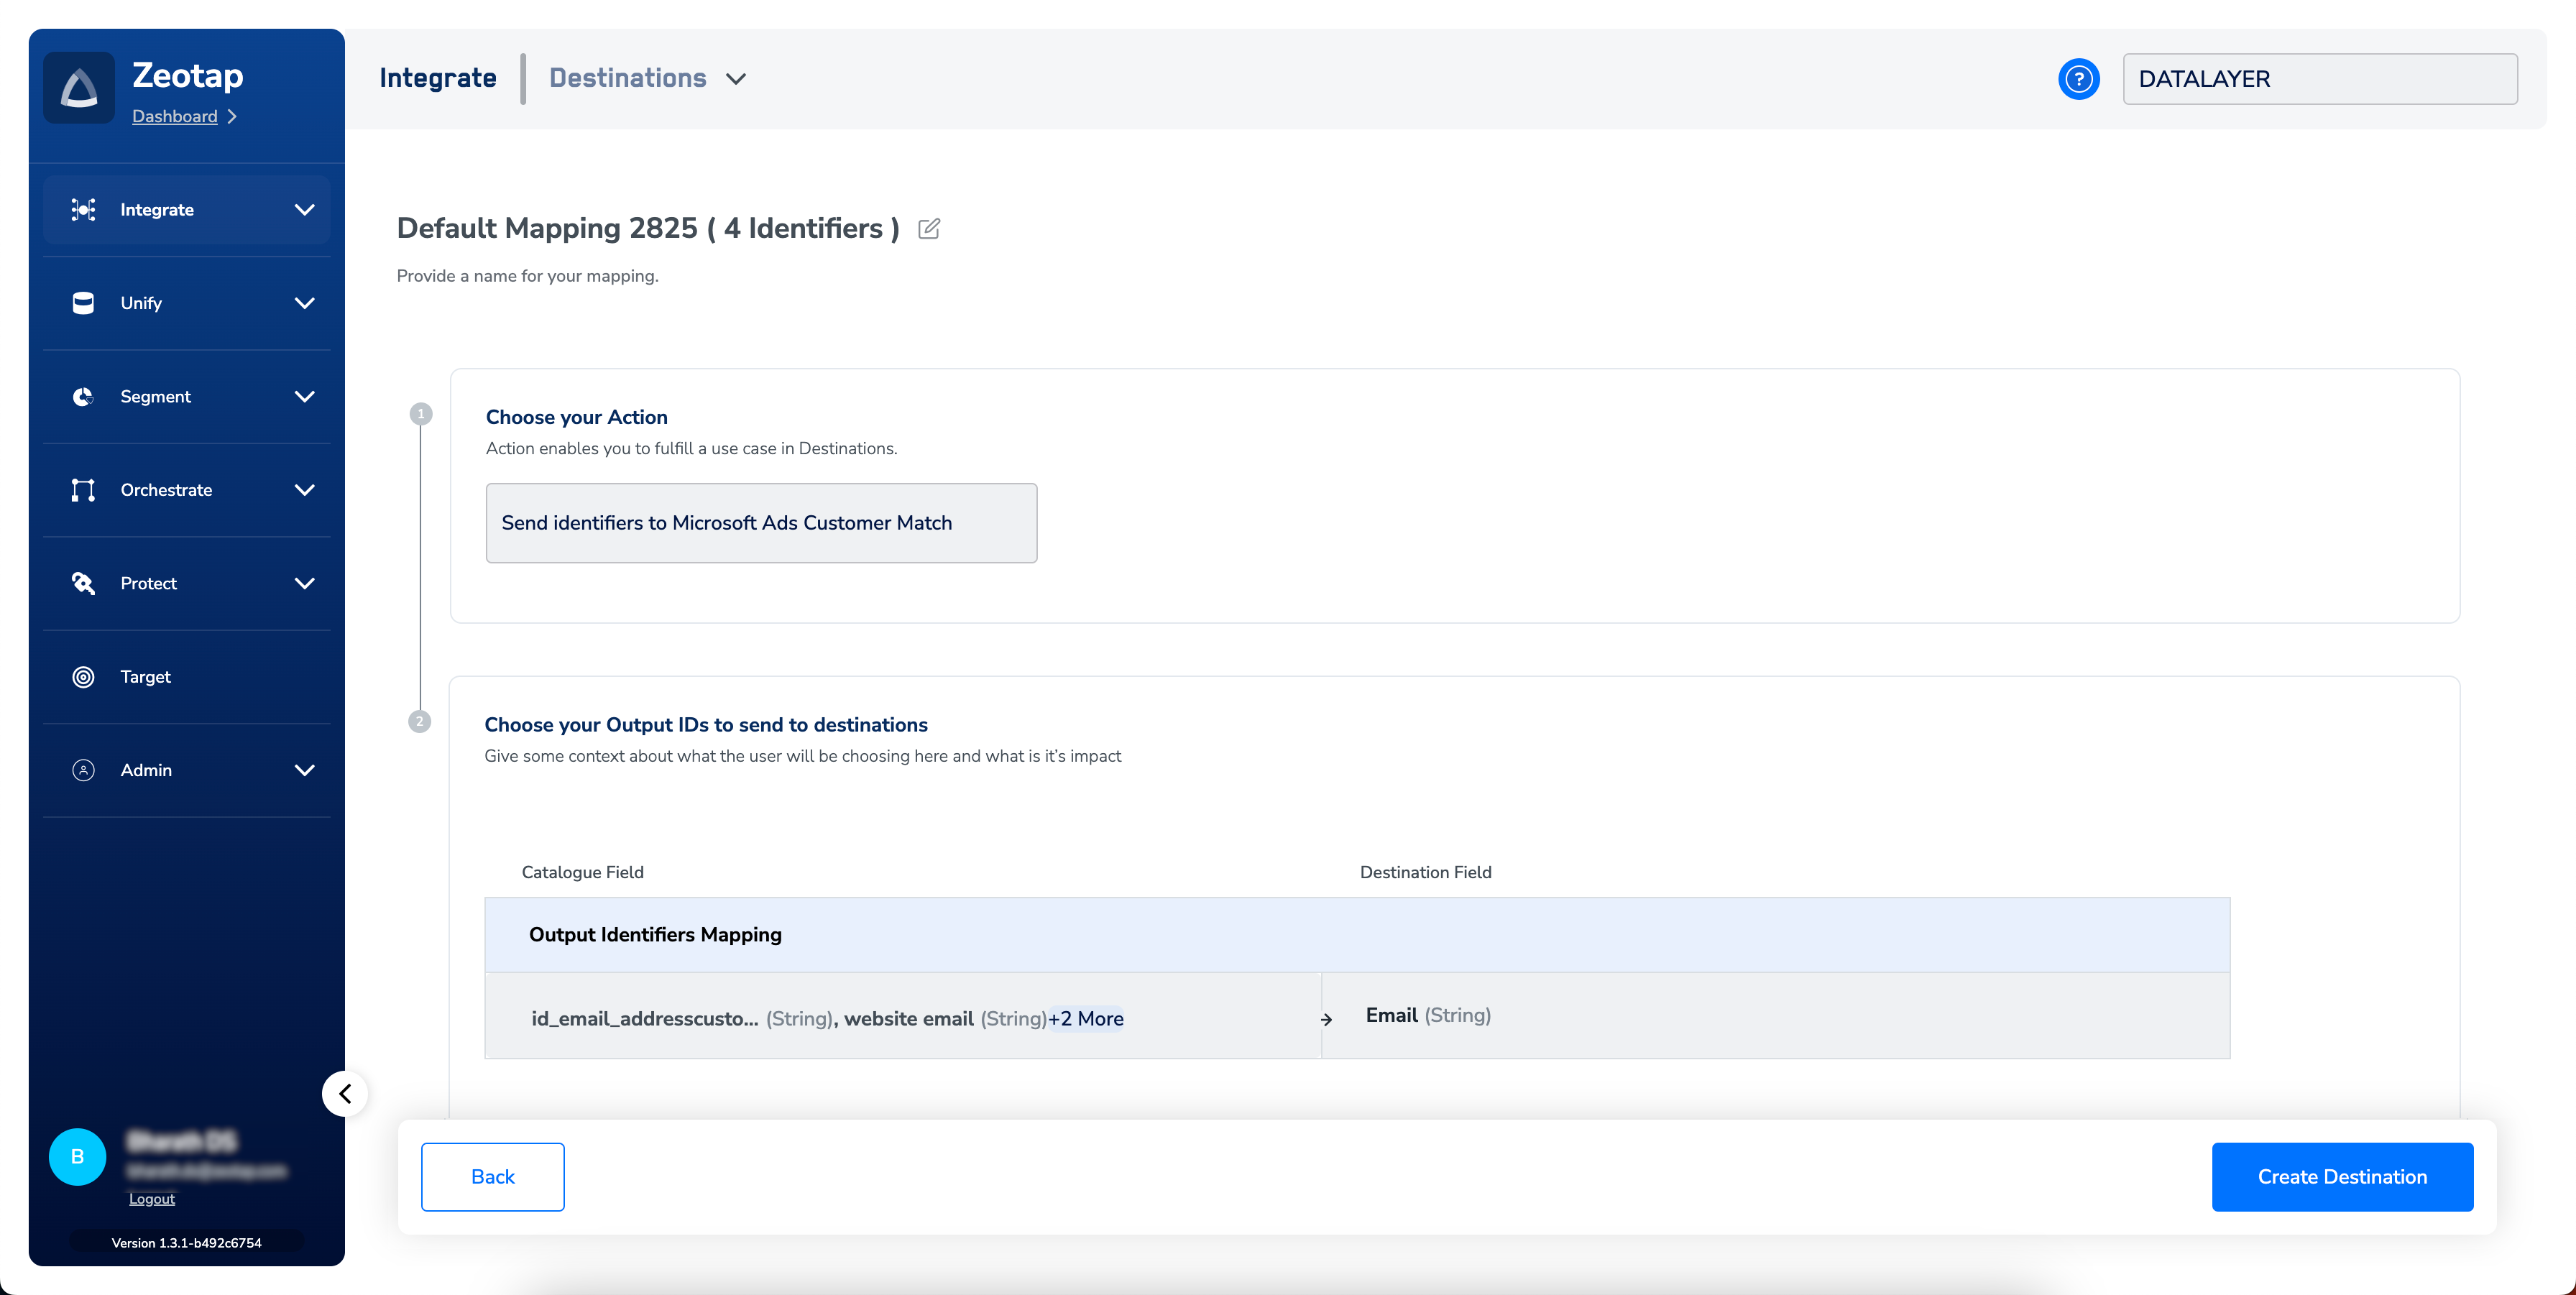Screen dimensions: 2576x1295
Task: Open the Dashboard link
Action: coord(175,116)
